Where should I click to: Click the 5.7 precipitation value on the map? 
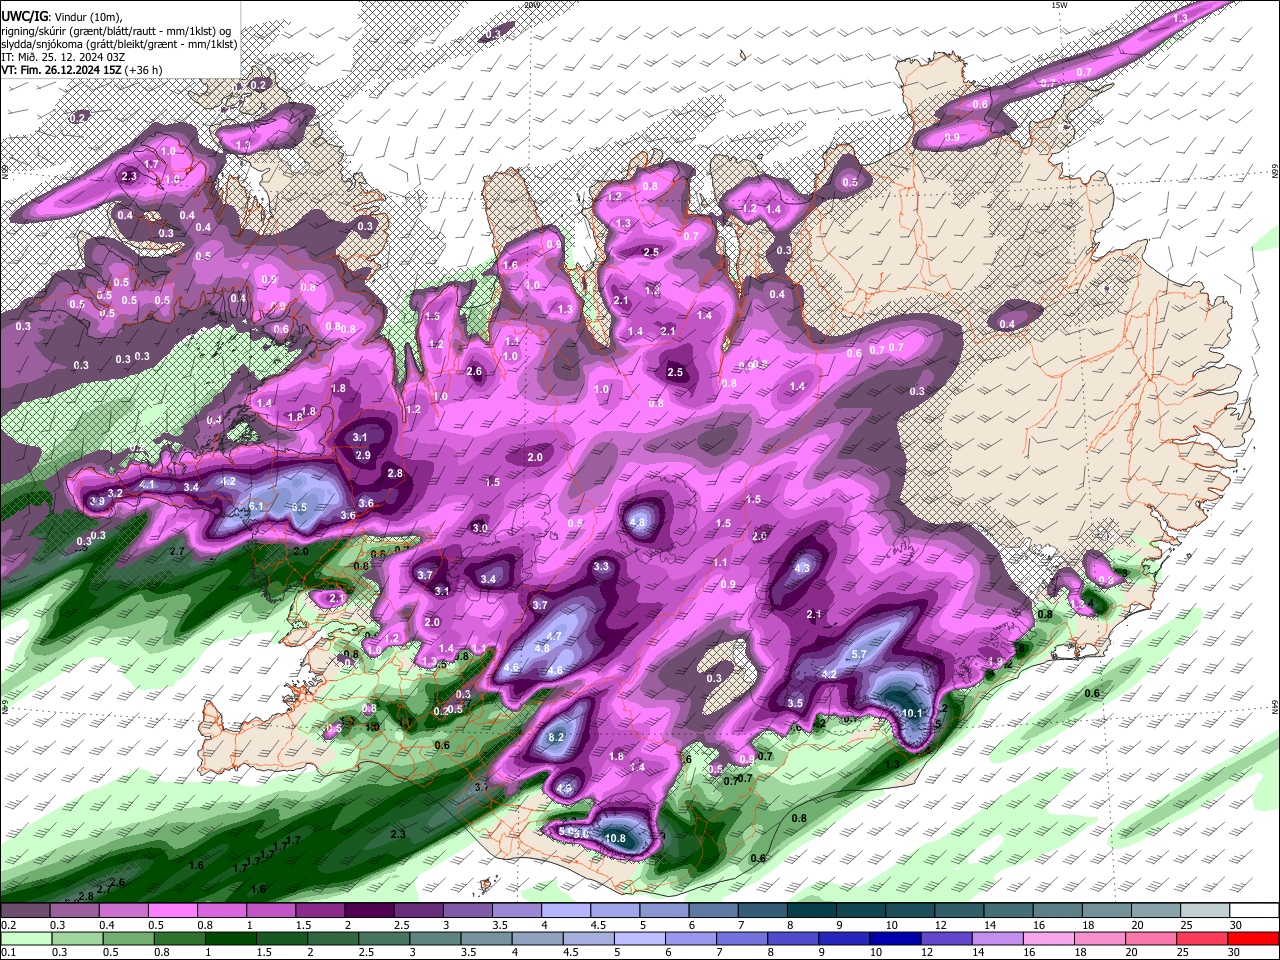tap(858, 654)
